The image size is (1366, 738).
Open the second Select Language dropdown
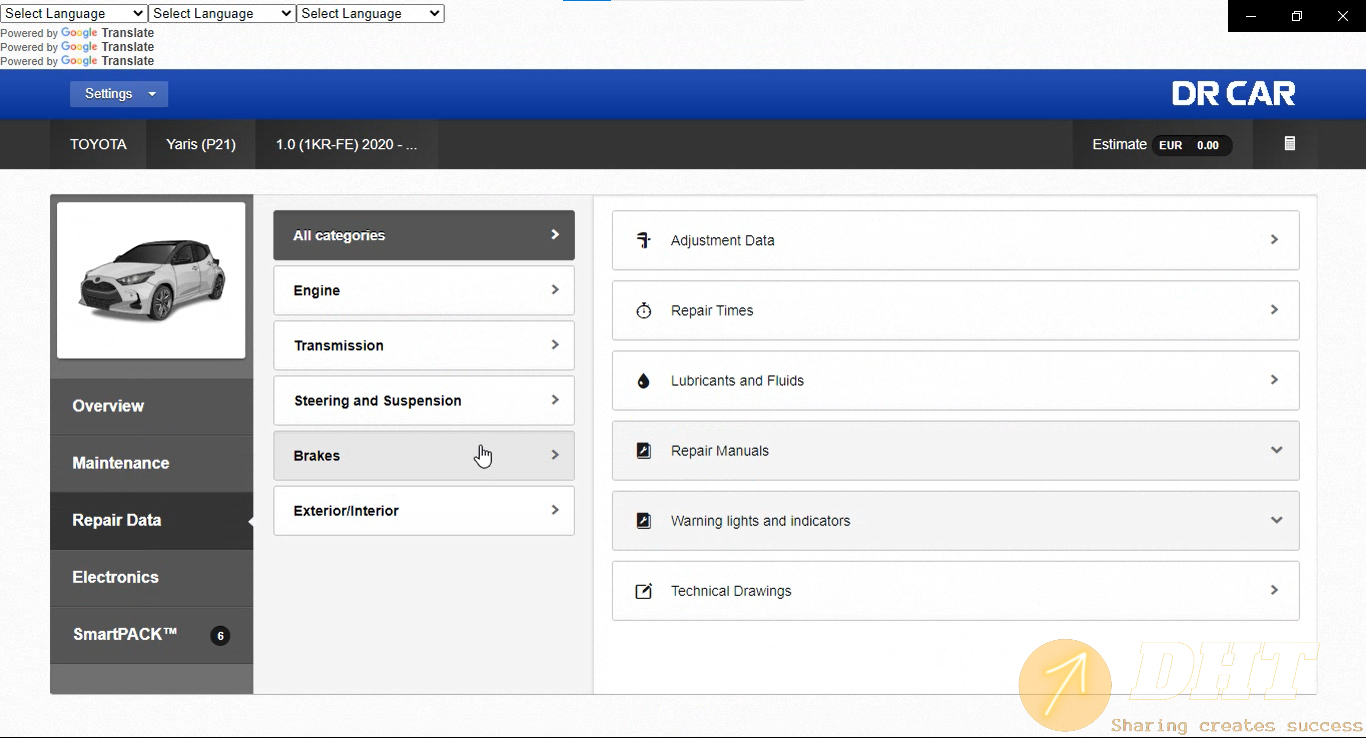[x=222, y=13]
